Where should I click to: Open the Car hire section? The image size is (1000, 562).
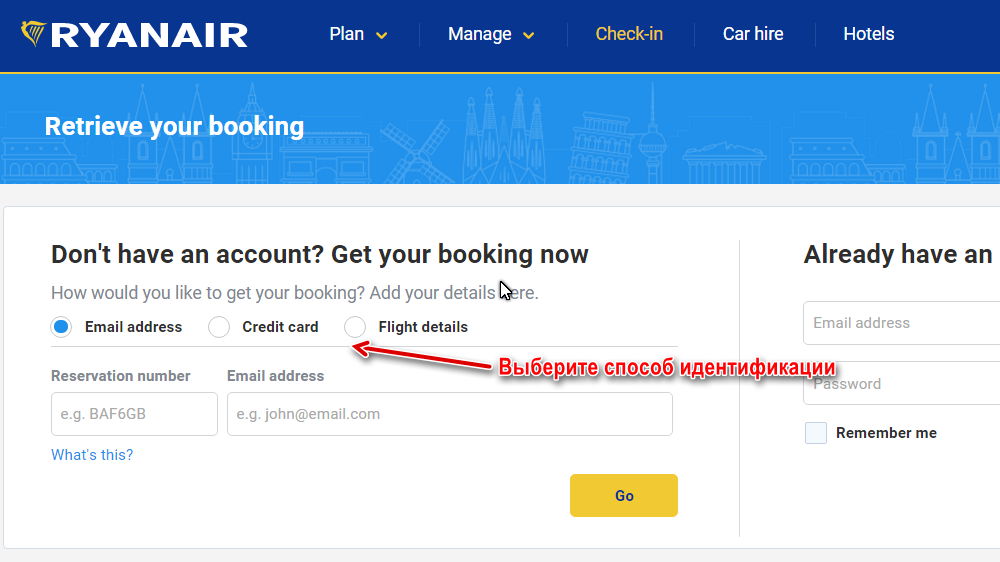pos(753,34)
